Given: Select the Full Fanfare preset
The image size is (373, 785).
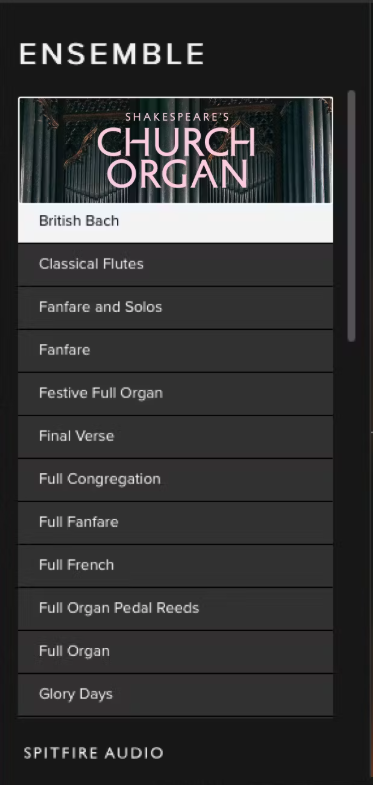Looking at the screenshot, I should click(175, 523).
